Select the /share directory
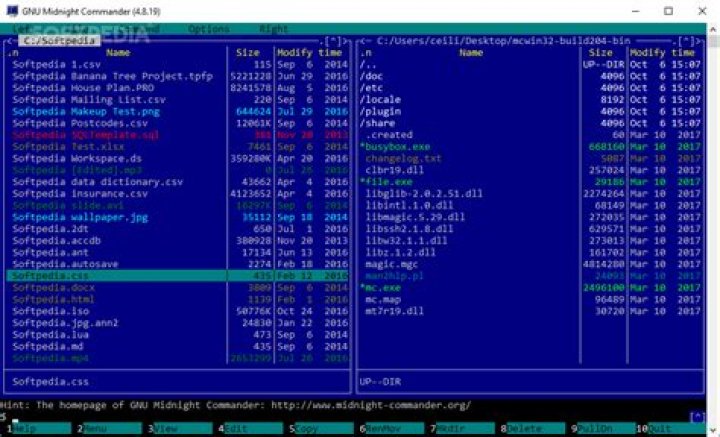The height and width of the screenshot is (437, 720). (x=530, y=123)
